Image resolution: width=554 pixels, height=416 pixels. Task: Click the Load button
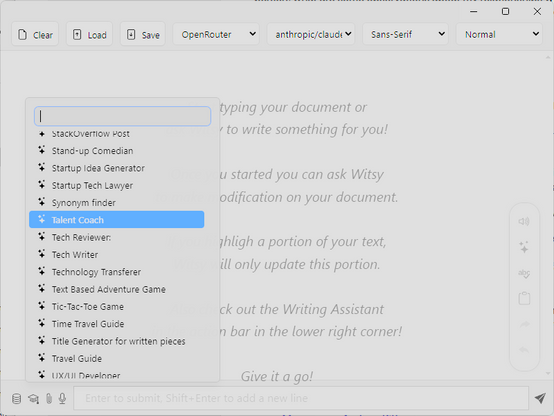89,35
